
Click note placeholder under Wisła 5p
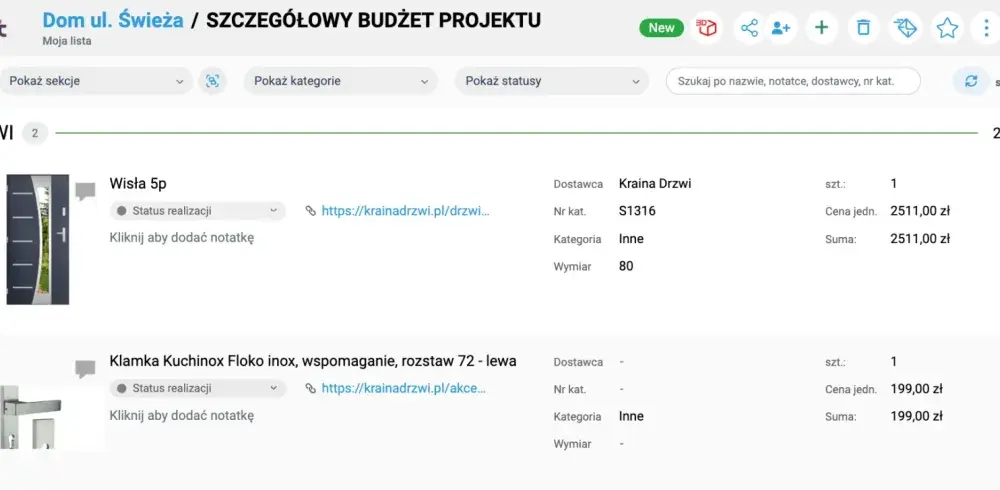(182, 237)
